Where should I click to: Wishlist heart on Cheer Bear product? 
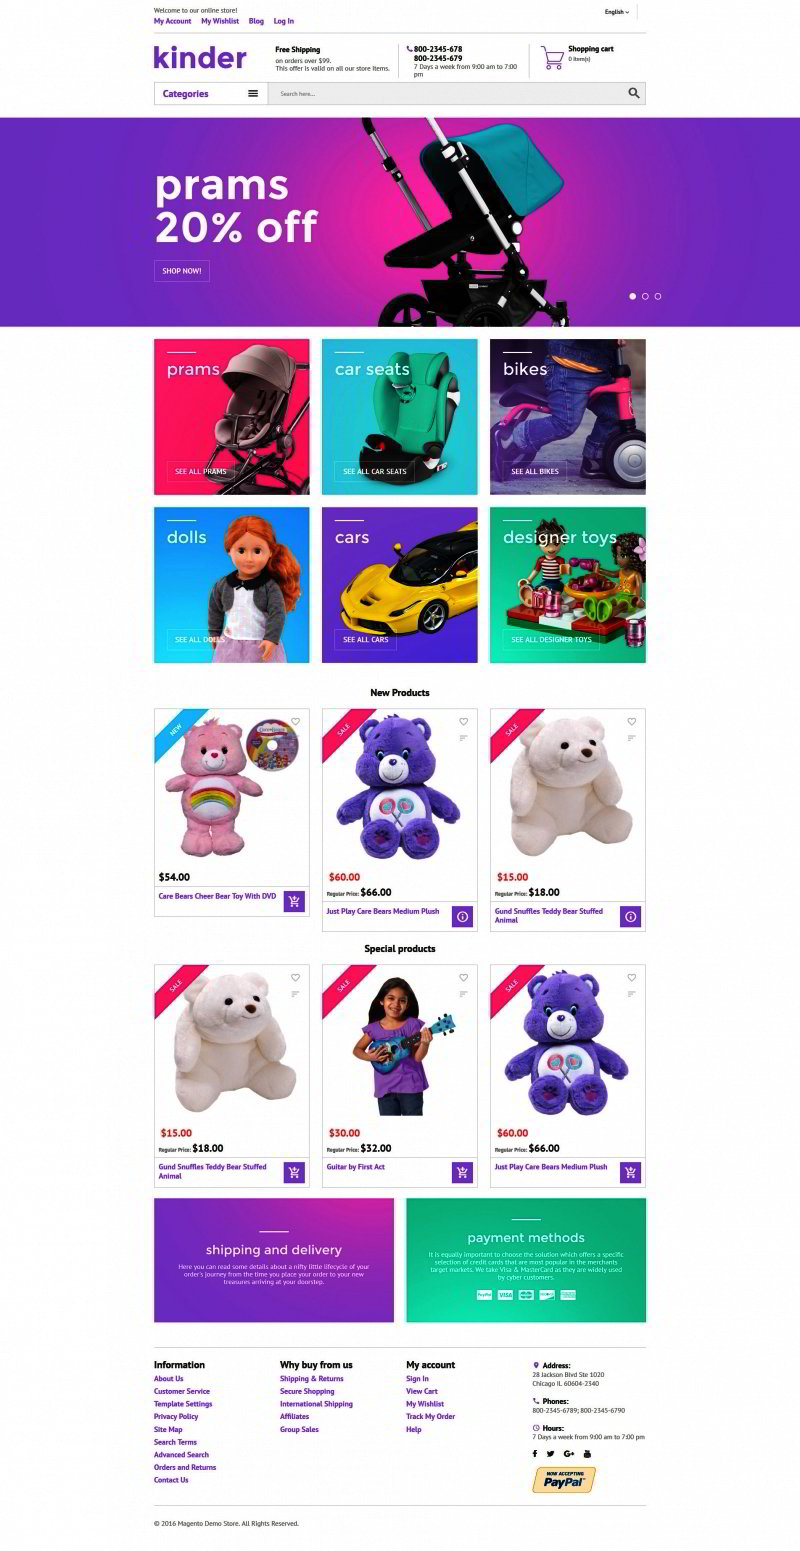click(295, 722)
